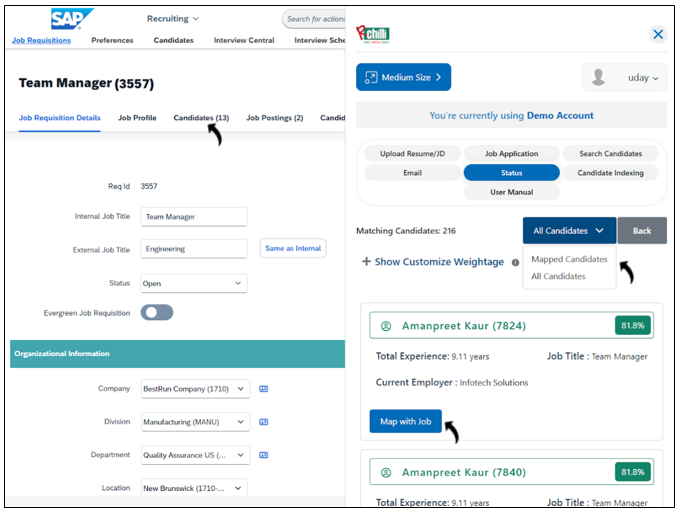Switch to the Candidates (13) tab
Viewport: 681px width, 512px height.
[x=201, y=118]
